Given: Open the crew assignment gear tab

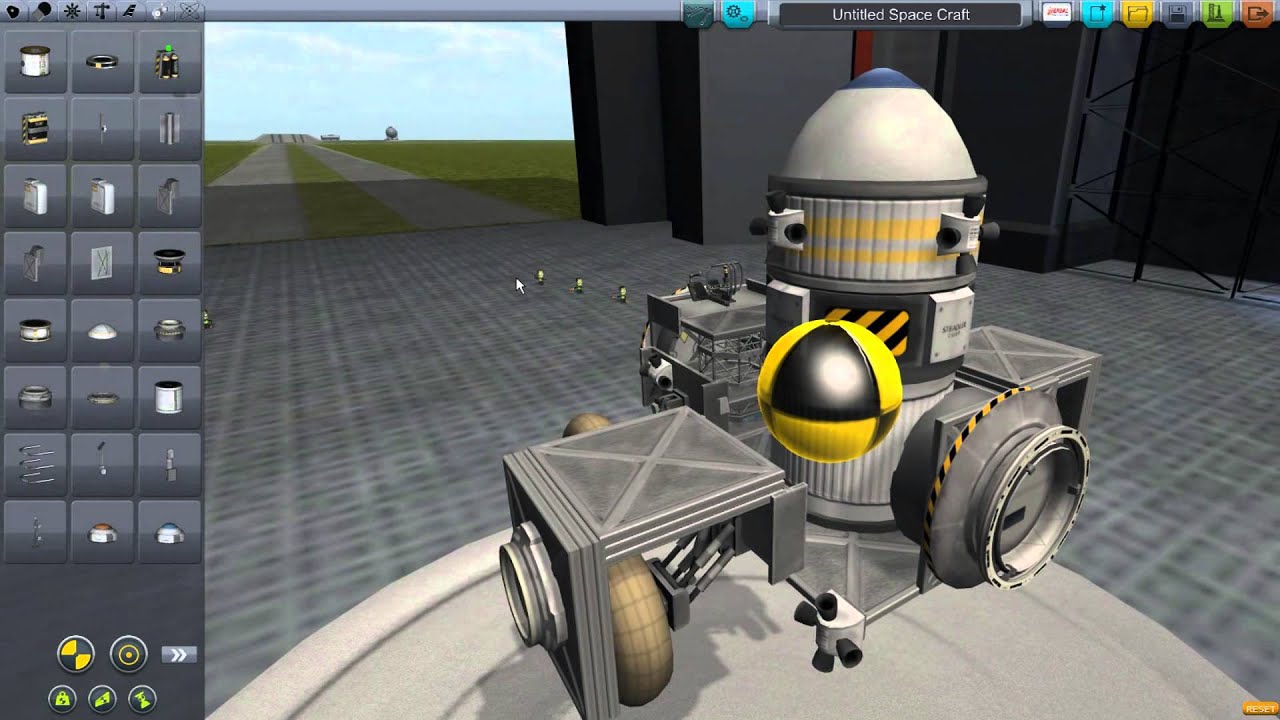Looking at the screenshot, I should (738, 14).
